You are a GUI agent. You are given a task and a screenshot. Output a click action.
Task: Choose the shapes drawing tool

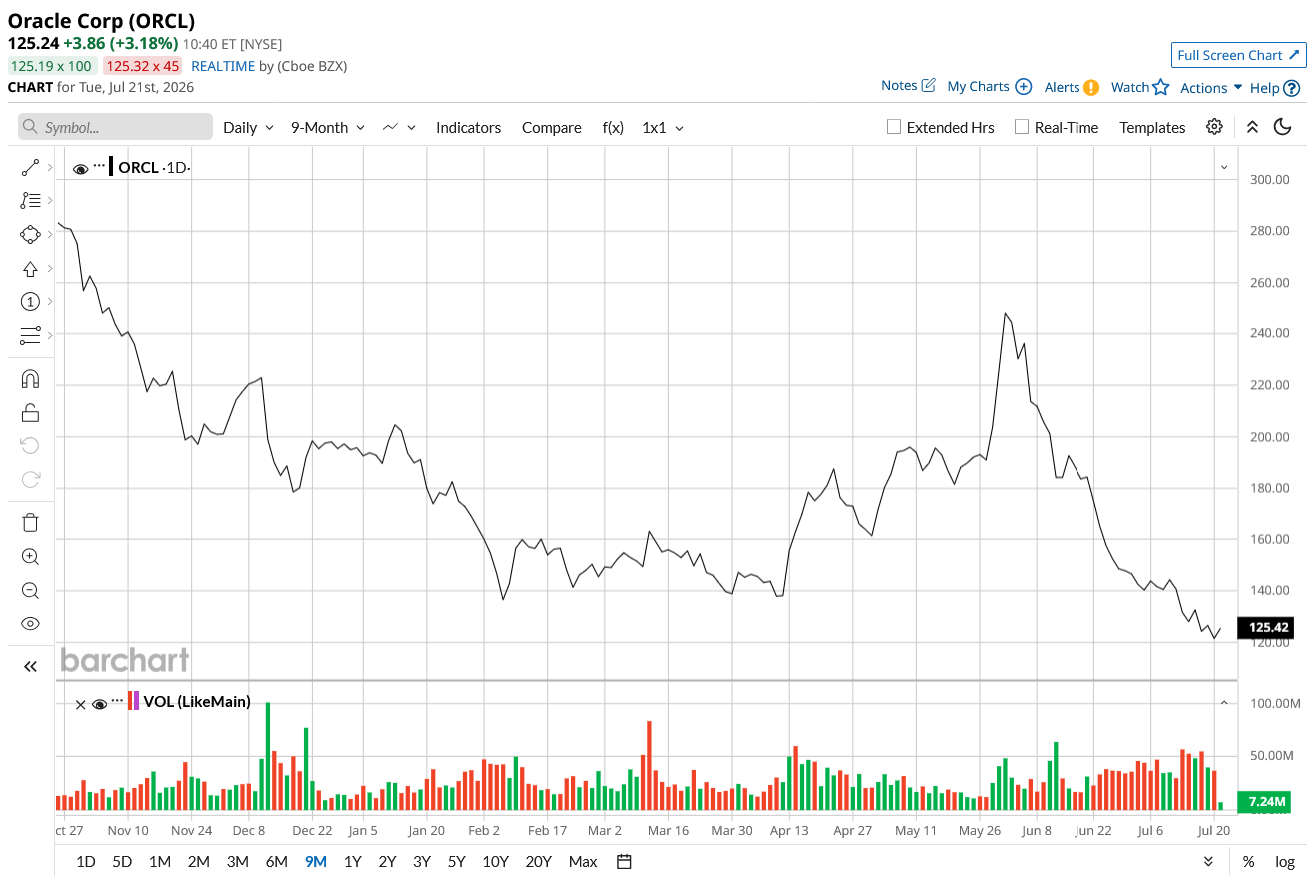(x=30, y=235)
